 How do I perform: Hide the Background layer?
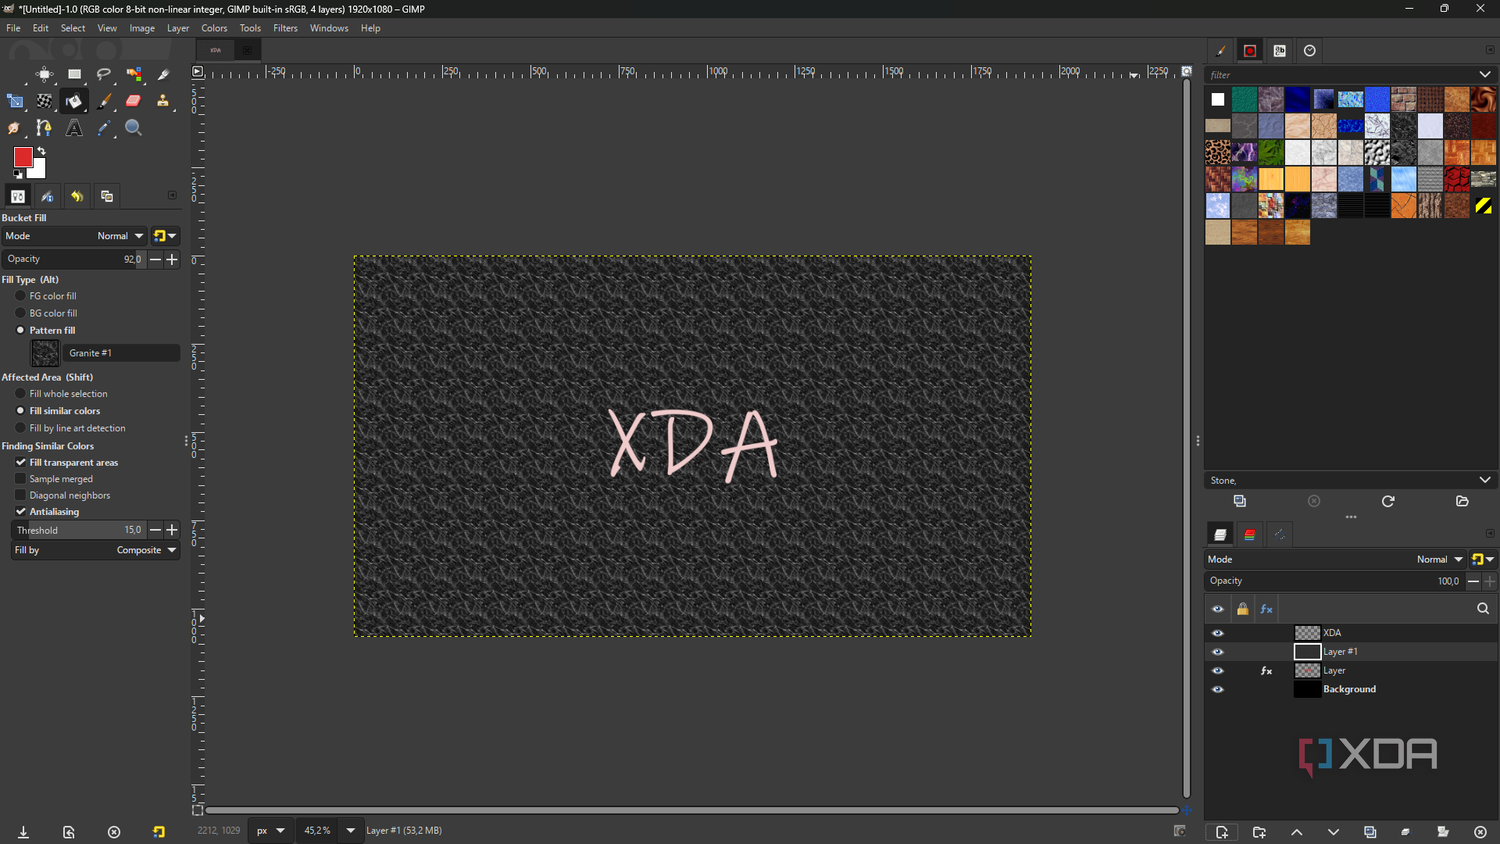tap(1218, 689)
